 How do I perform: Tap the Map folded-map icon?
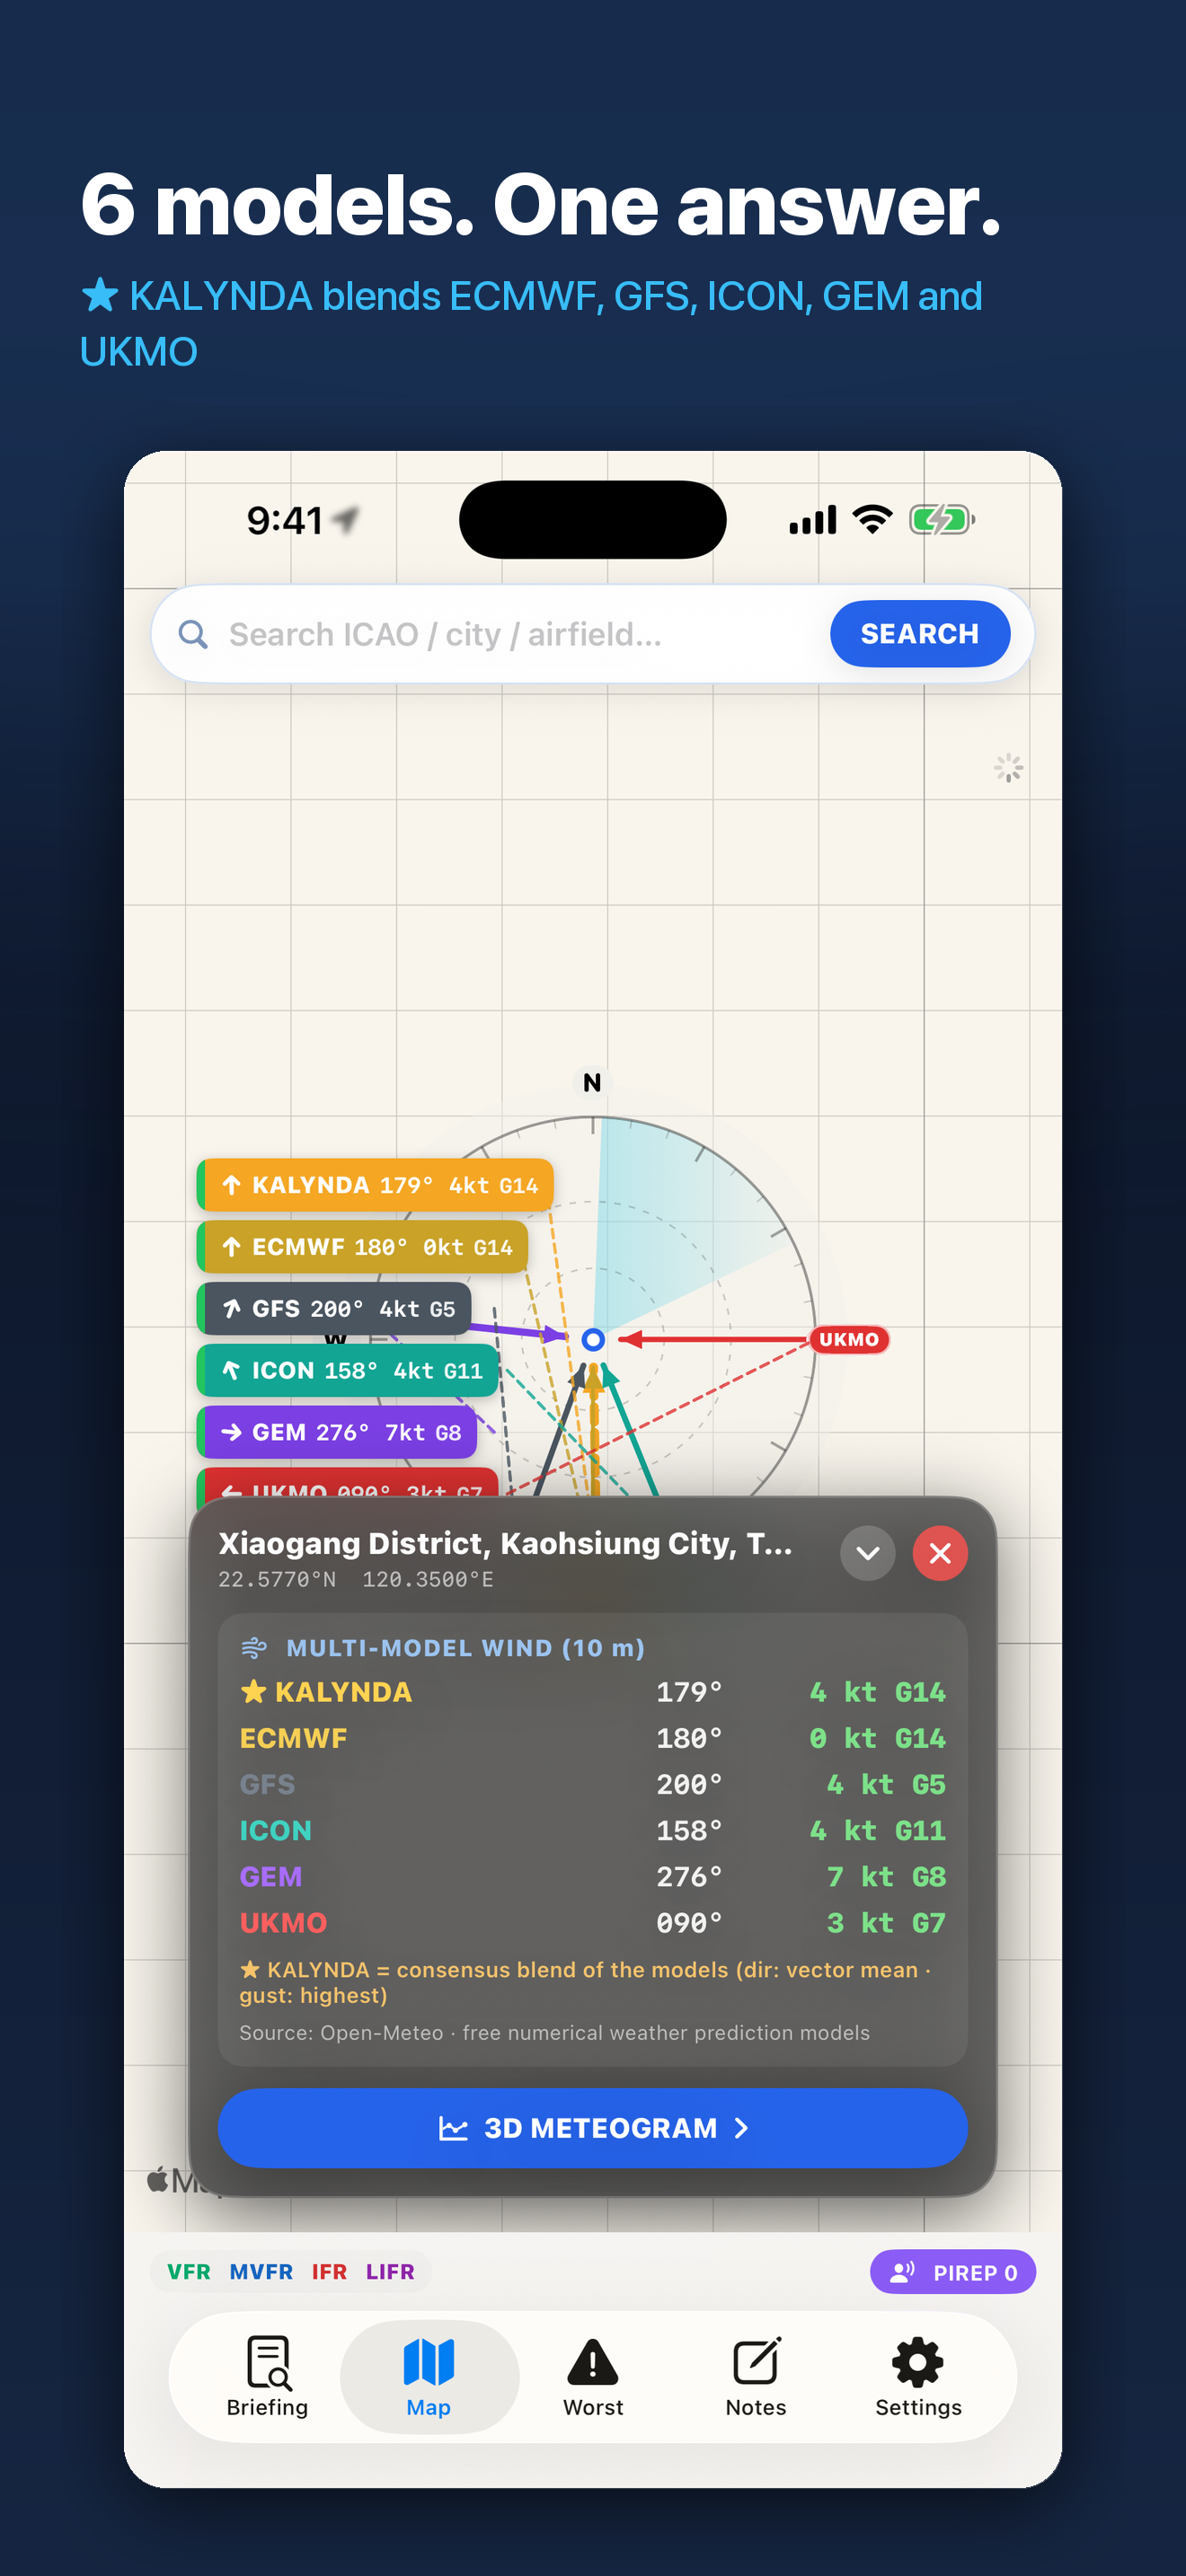tap(429, 2362)
